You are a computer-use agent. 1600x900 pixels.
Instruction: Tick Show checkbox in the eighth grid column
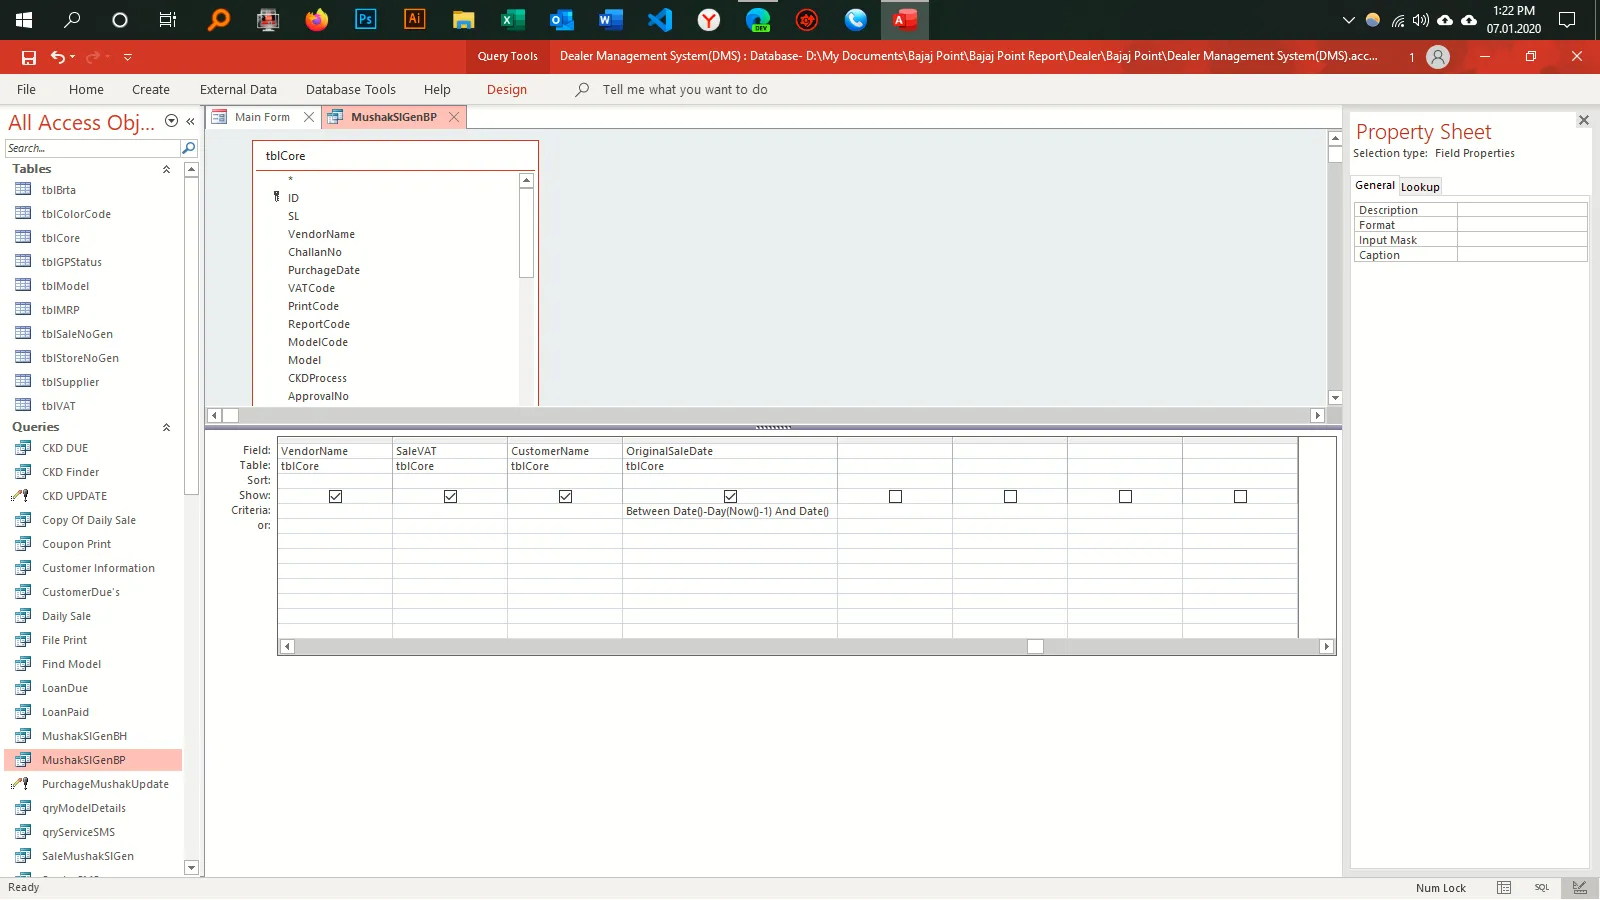[1240, 496]
